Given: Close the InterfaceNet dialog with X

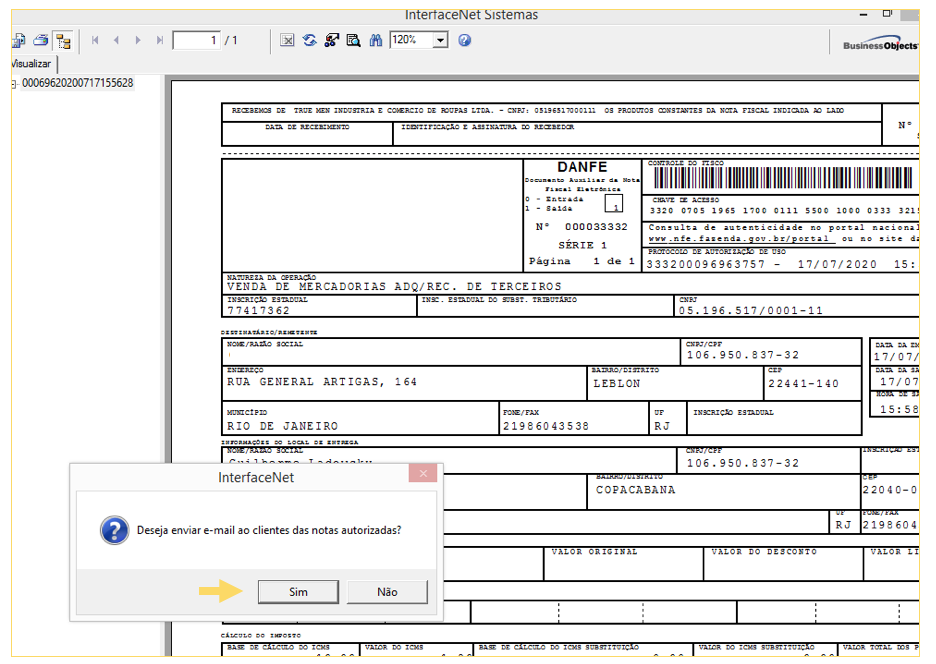Looking at the screenshot, I should point(425,473).
